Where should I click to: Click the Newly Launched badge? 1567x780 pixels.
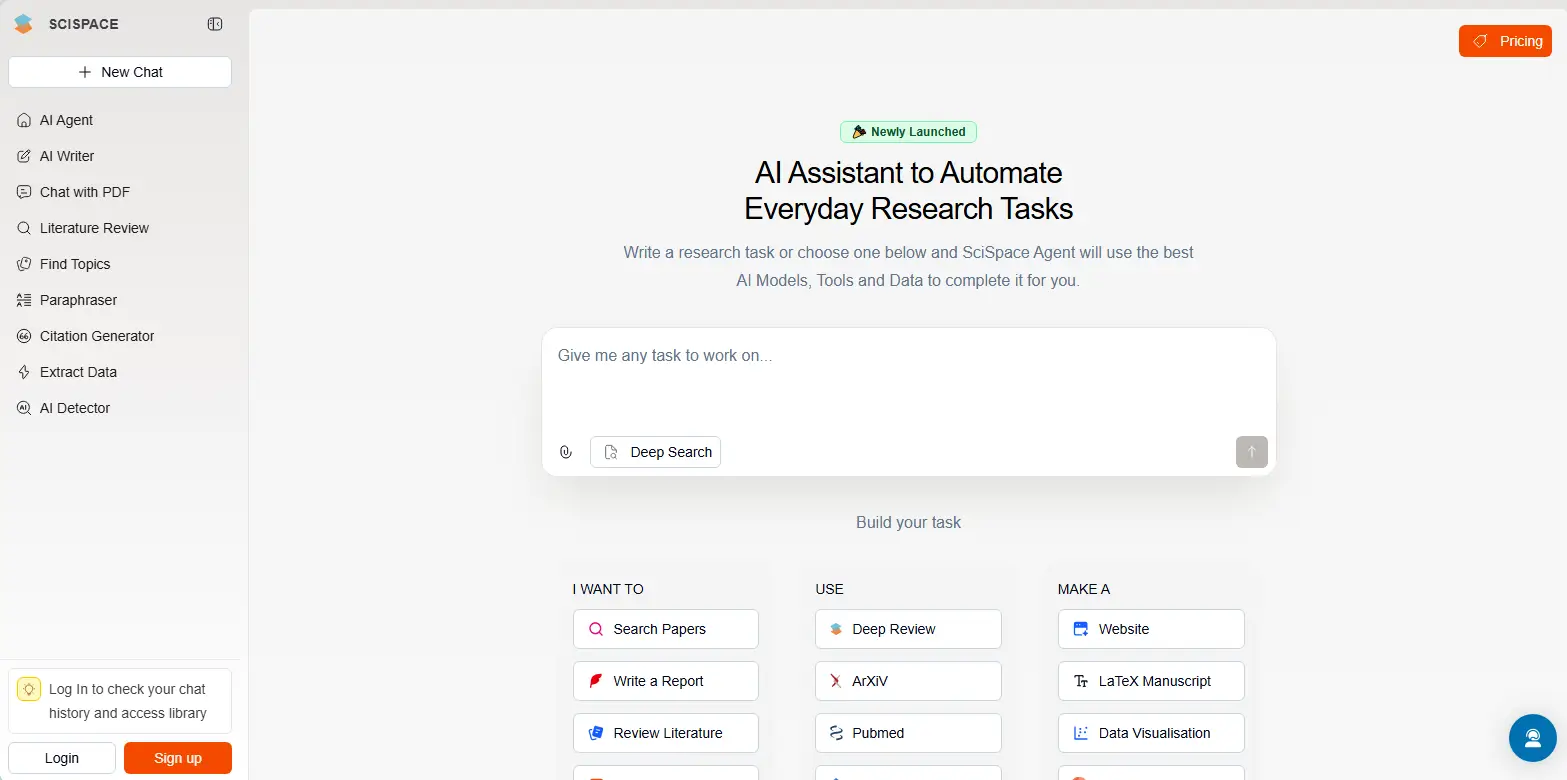(908, 132)
